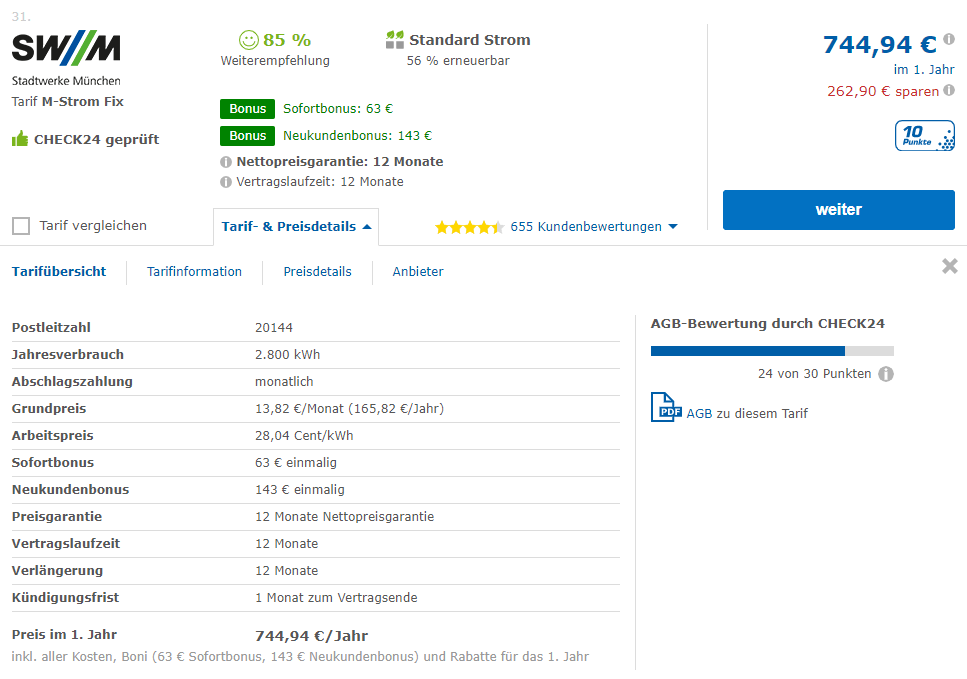Click the 56 % erneuerbar text
967x679 pixels.
(458, 60)
